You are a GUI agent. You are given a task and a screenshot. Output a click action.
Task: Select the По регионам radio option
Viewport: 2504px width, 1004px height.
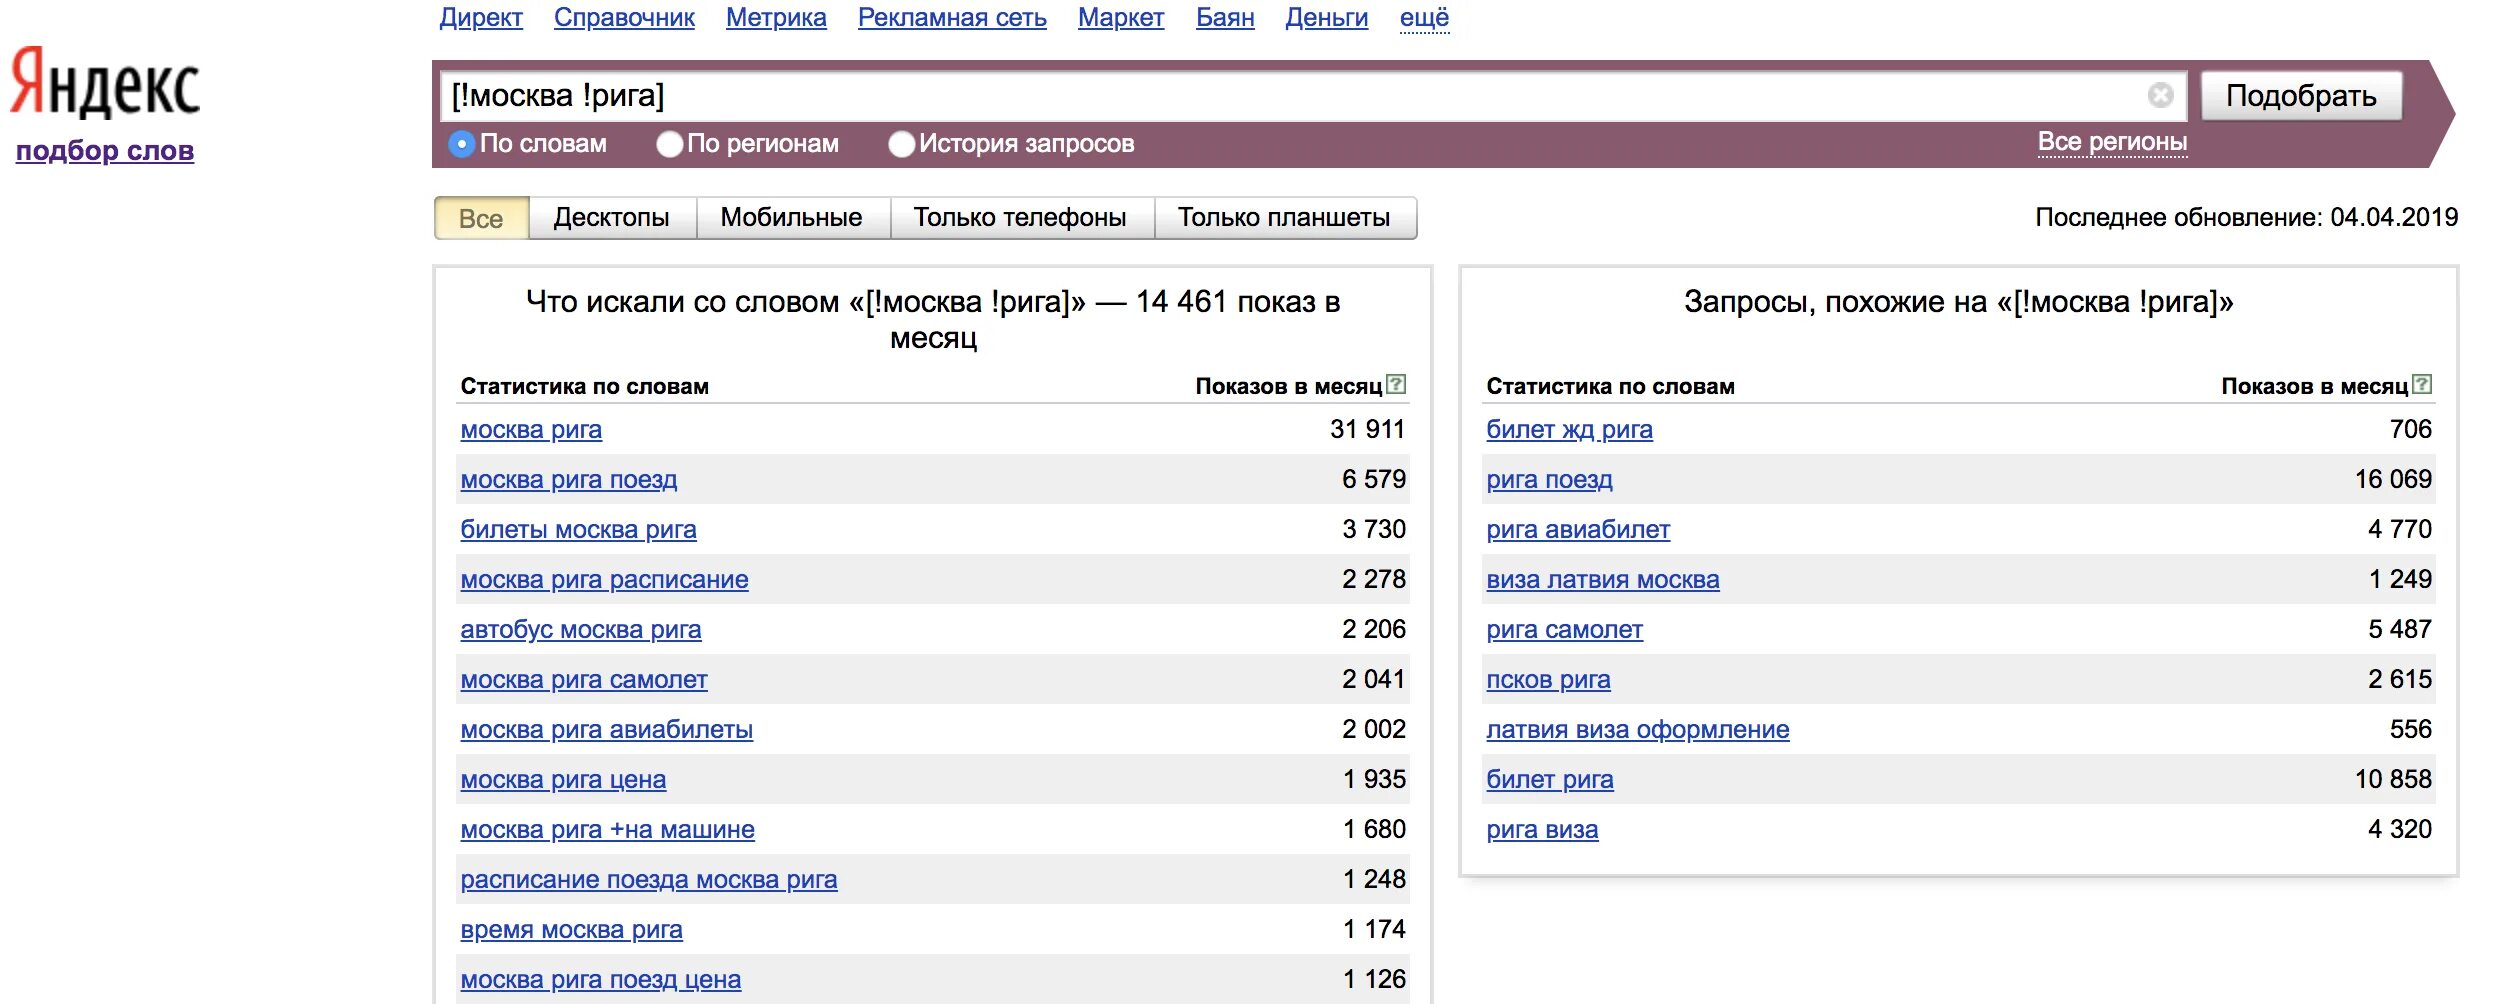coord(669,144)
